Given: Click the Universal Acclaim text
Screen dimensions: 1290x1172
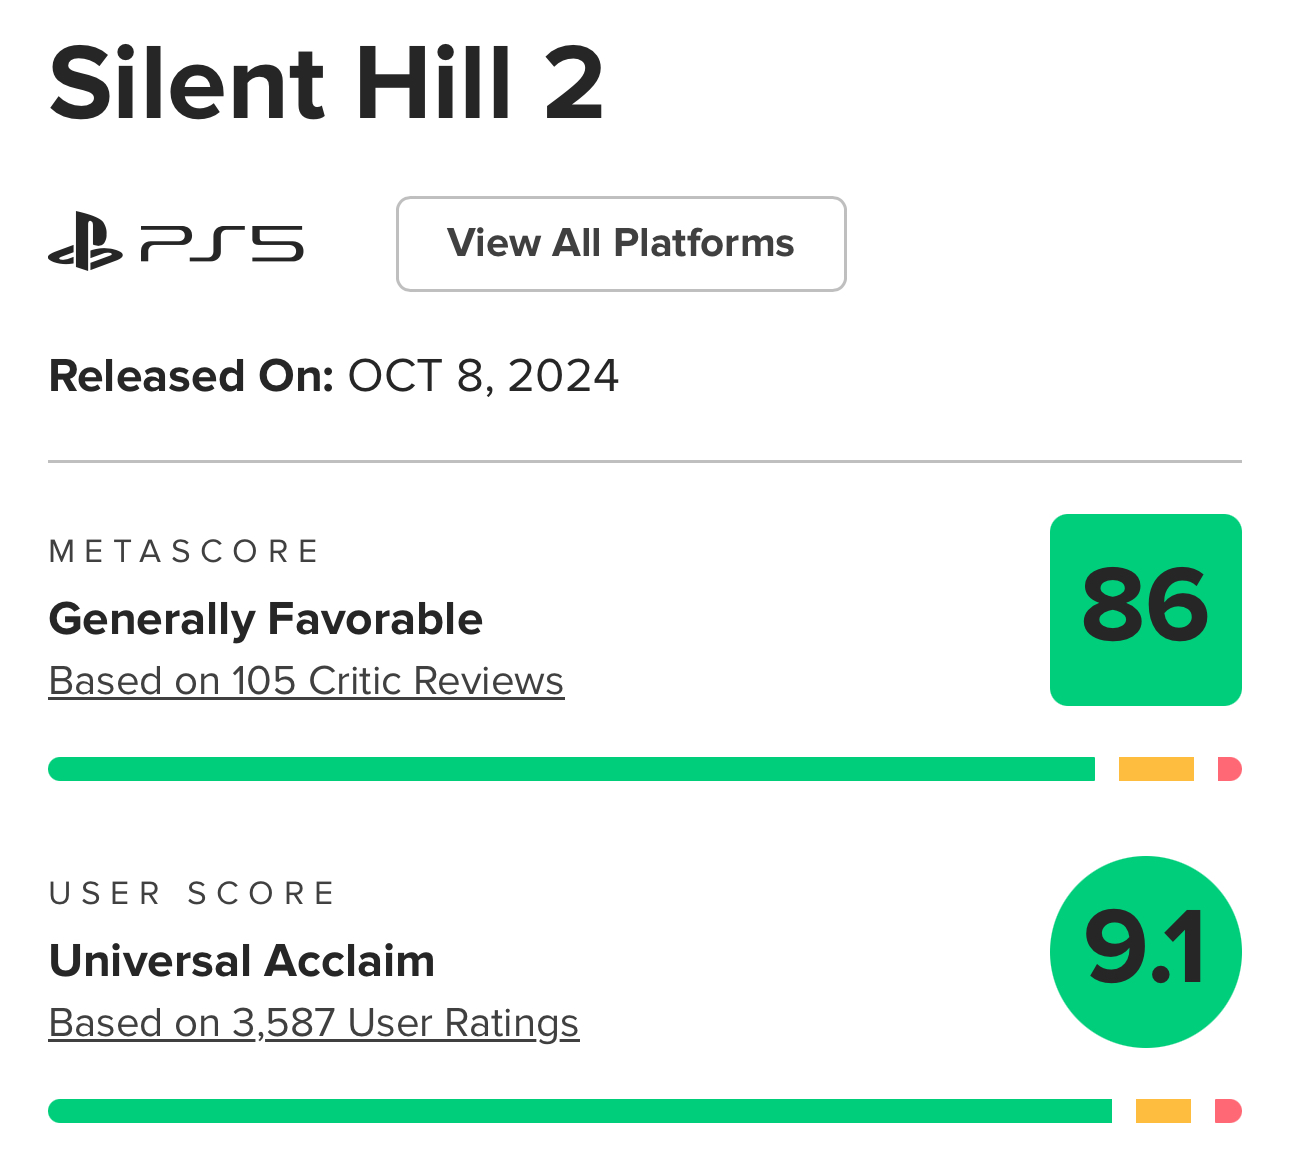Looking at the screenshot, I should tap(242, 961).
